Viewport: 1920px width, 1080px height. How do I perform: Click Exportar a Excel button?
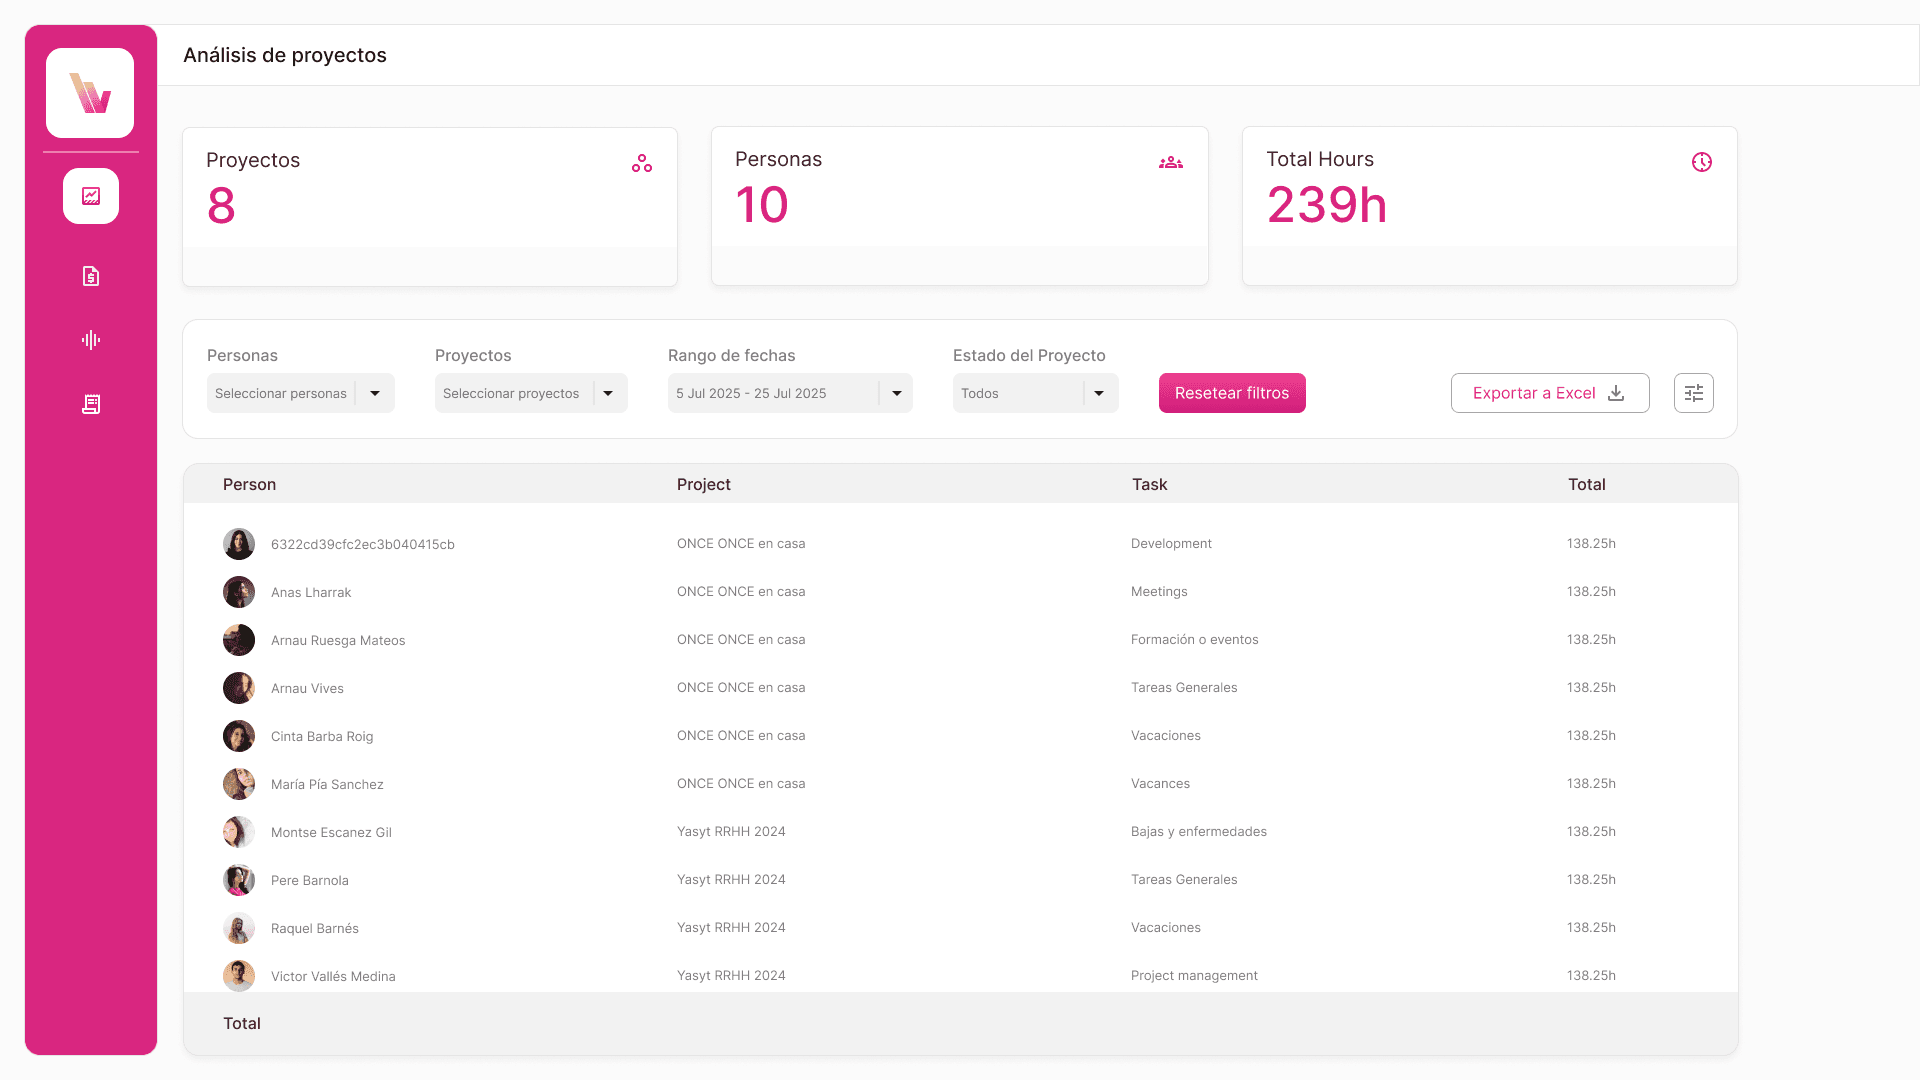tap(1549, 393)
